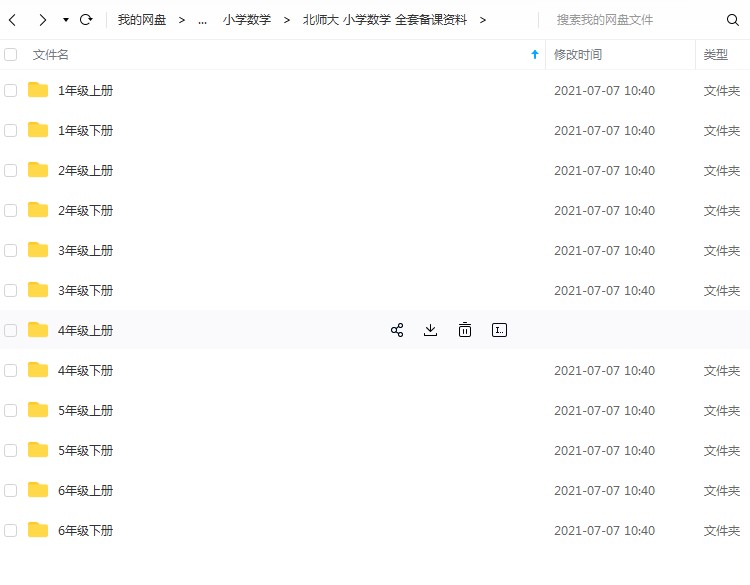The image size is (750, 585).
Task: Open the 4年级下册 folder name
Action: [86, 370]
